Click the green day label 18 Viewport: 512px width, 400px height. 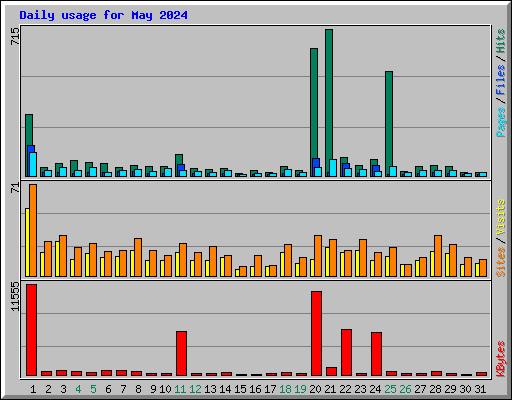click(285, 389)
